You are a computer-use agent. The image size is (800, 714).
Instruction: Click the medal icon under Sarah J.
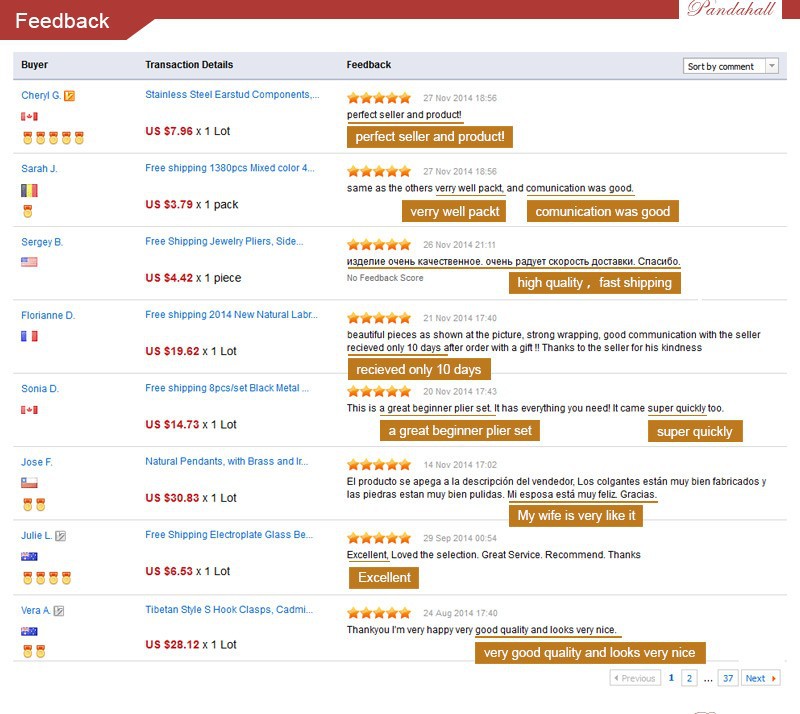(x=27, y=211)
